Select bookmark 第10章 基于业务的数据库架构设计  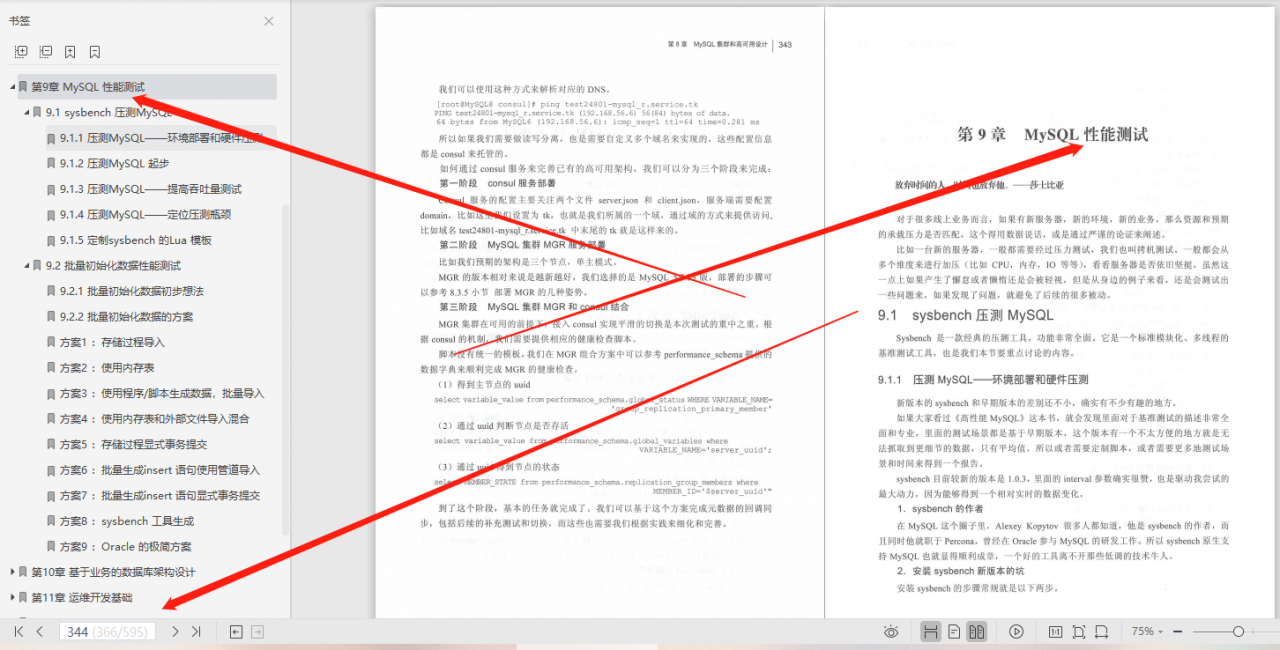113,572
